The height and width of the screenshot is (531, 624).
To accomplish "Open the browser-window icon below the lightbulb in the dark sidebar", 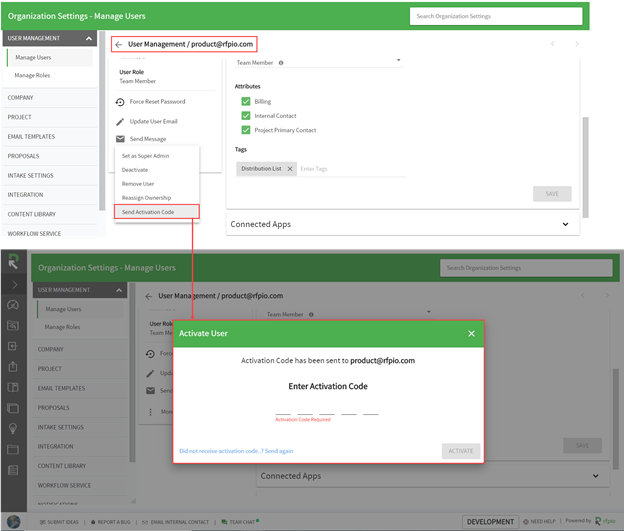I will point(13,449).
